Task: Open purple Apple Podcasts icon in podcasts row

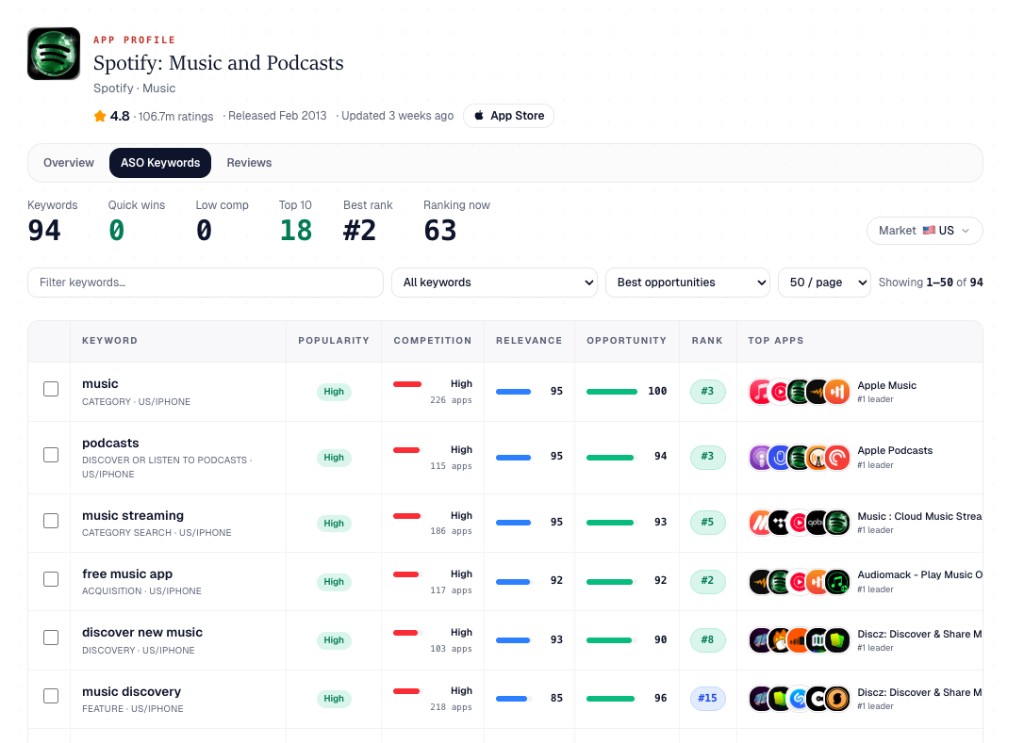Action: (x=761, y=458)
